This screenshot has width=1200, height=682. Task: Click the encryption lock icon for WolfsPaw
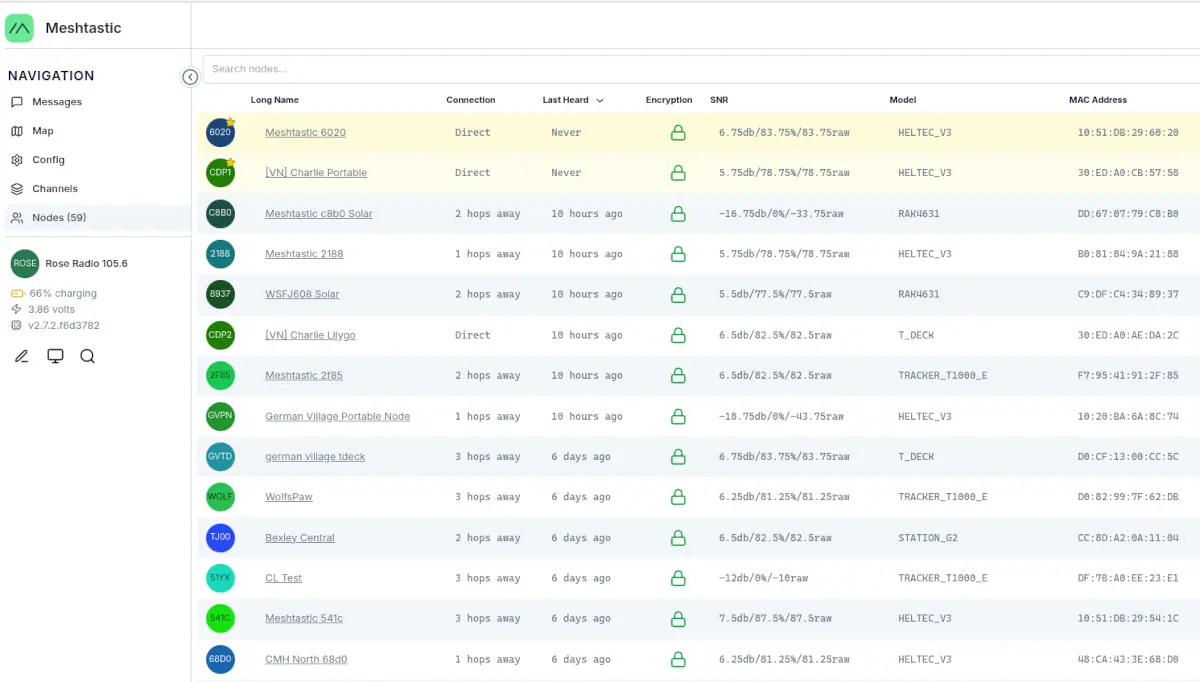click(678, 497)
